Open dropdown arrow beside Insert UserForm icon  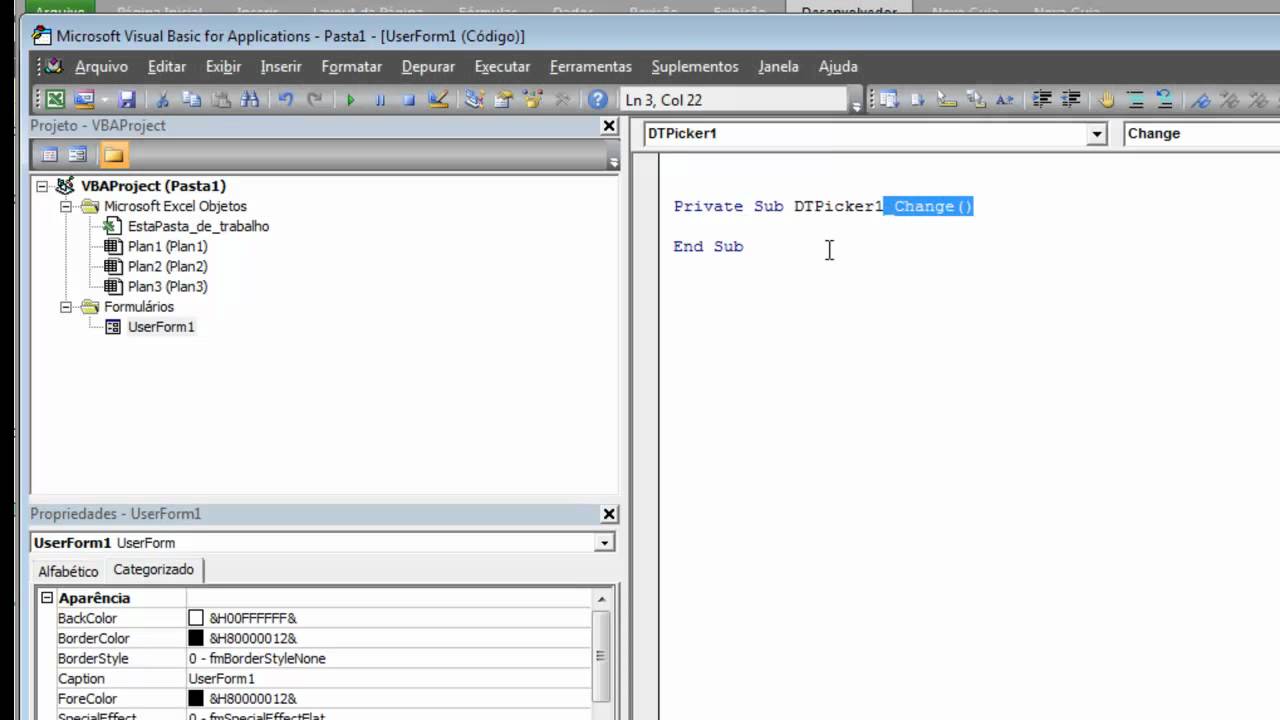(x=103, y=100)
